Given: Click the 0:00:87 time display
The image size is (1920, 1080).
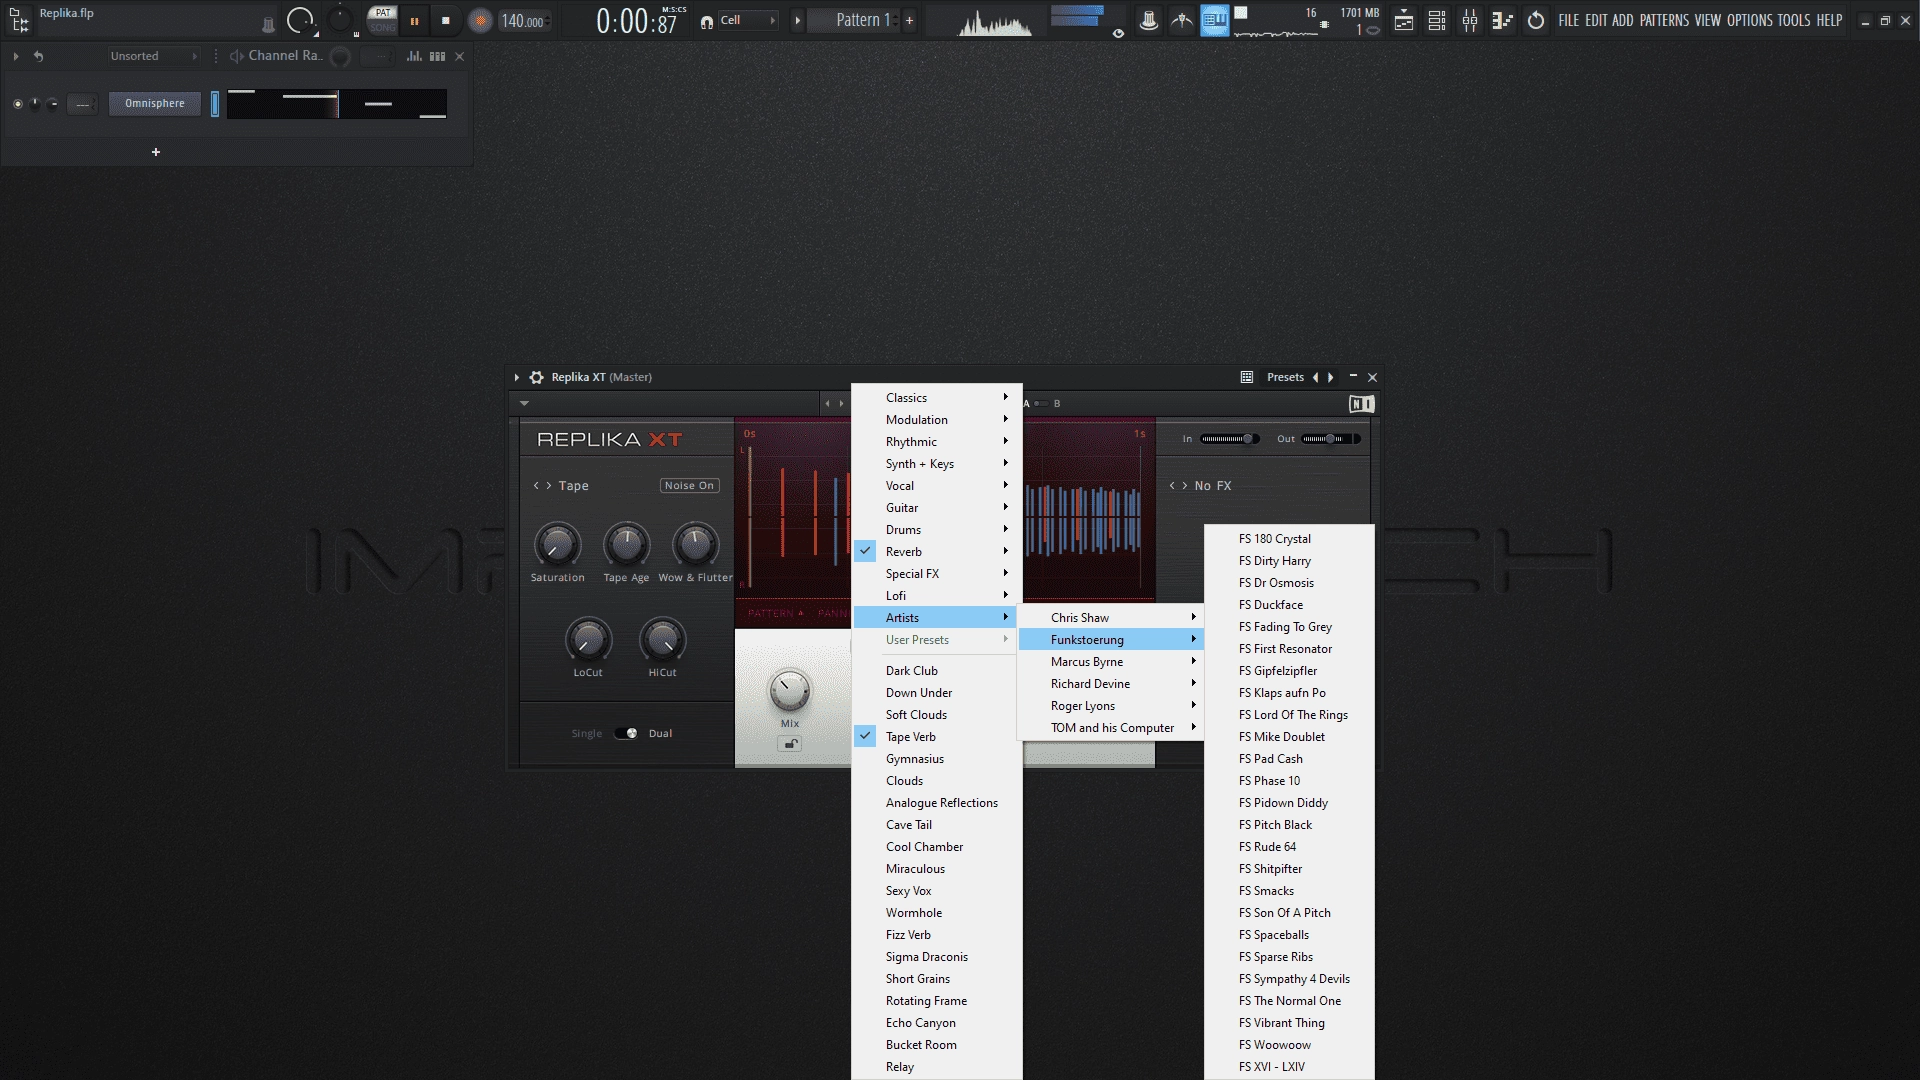Looking at the screenshot, I should (636, 21).
